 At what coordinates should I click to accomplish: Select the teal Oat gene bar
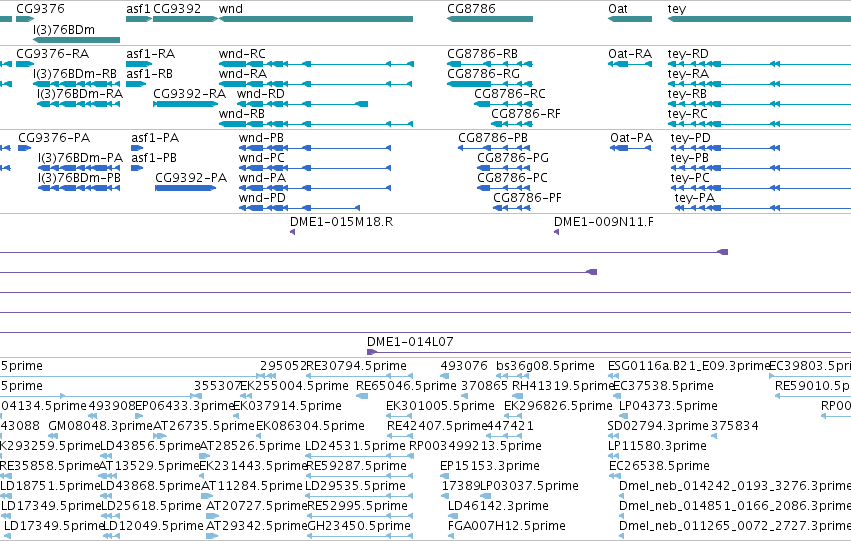pos(630,19)
